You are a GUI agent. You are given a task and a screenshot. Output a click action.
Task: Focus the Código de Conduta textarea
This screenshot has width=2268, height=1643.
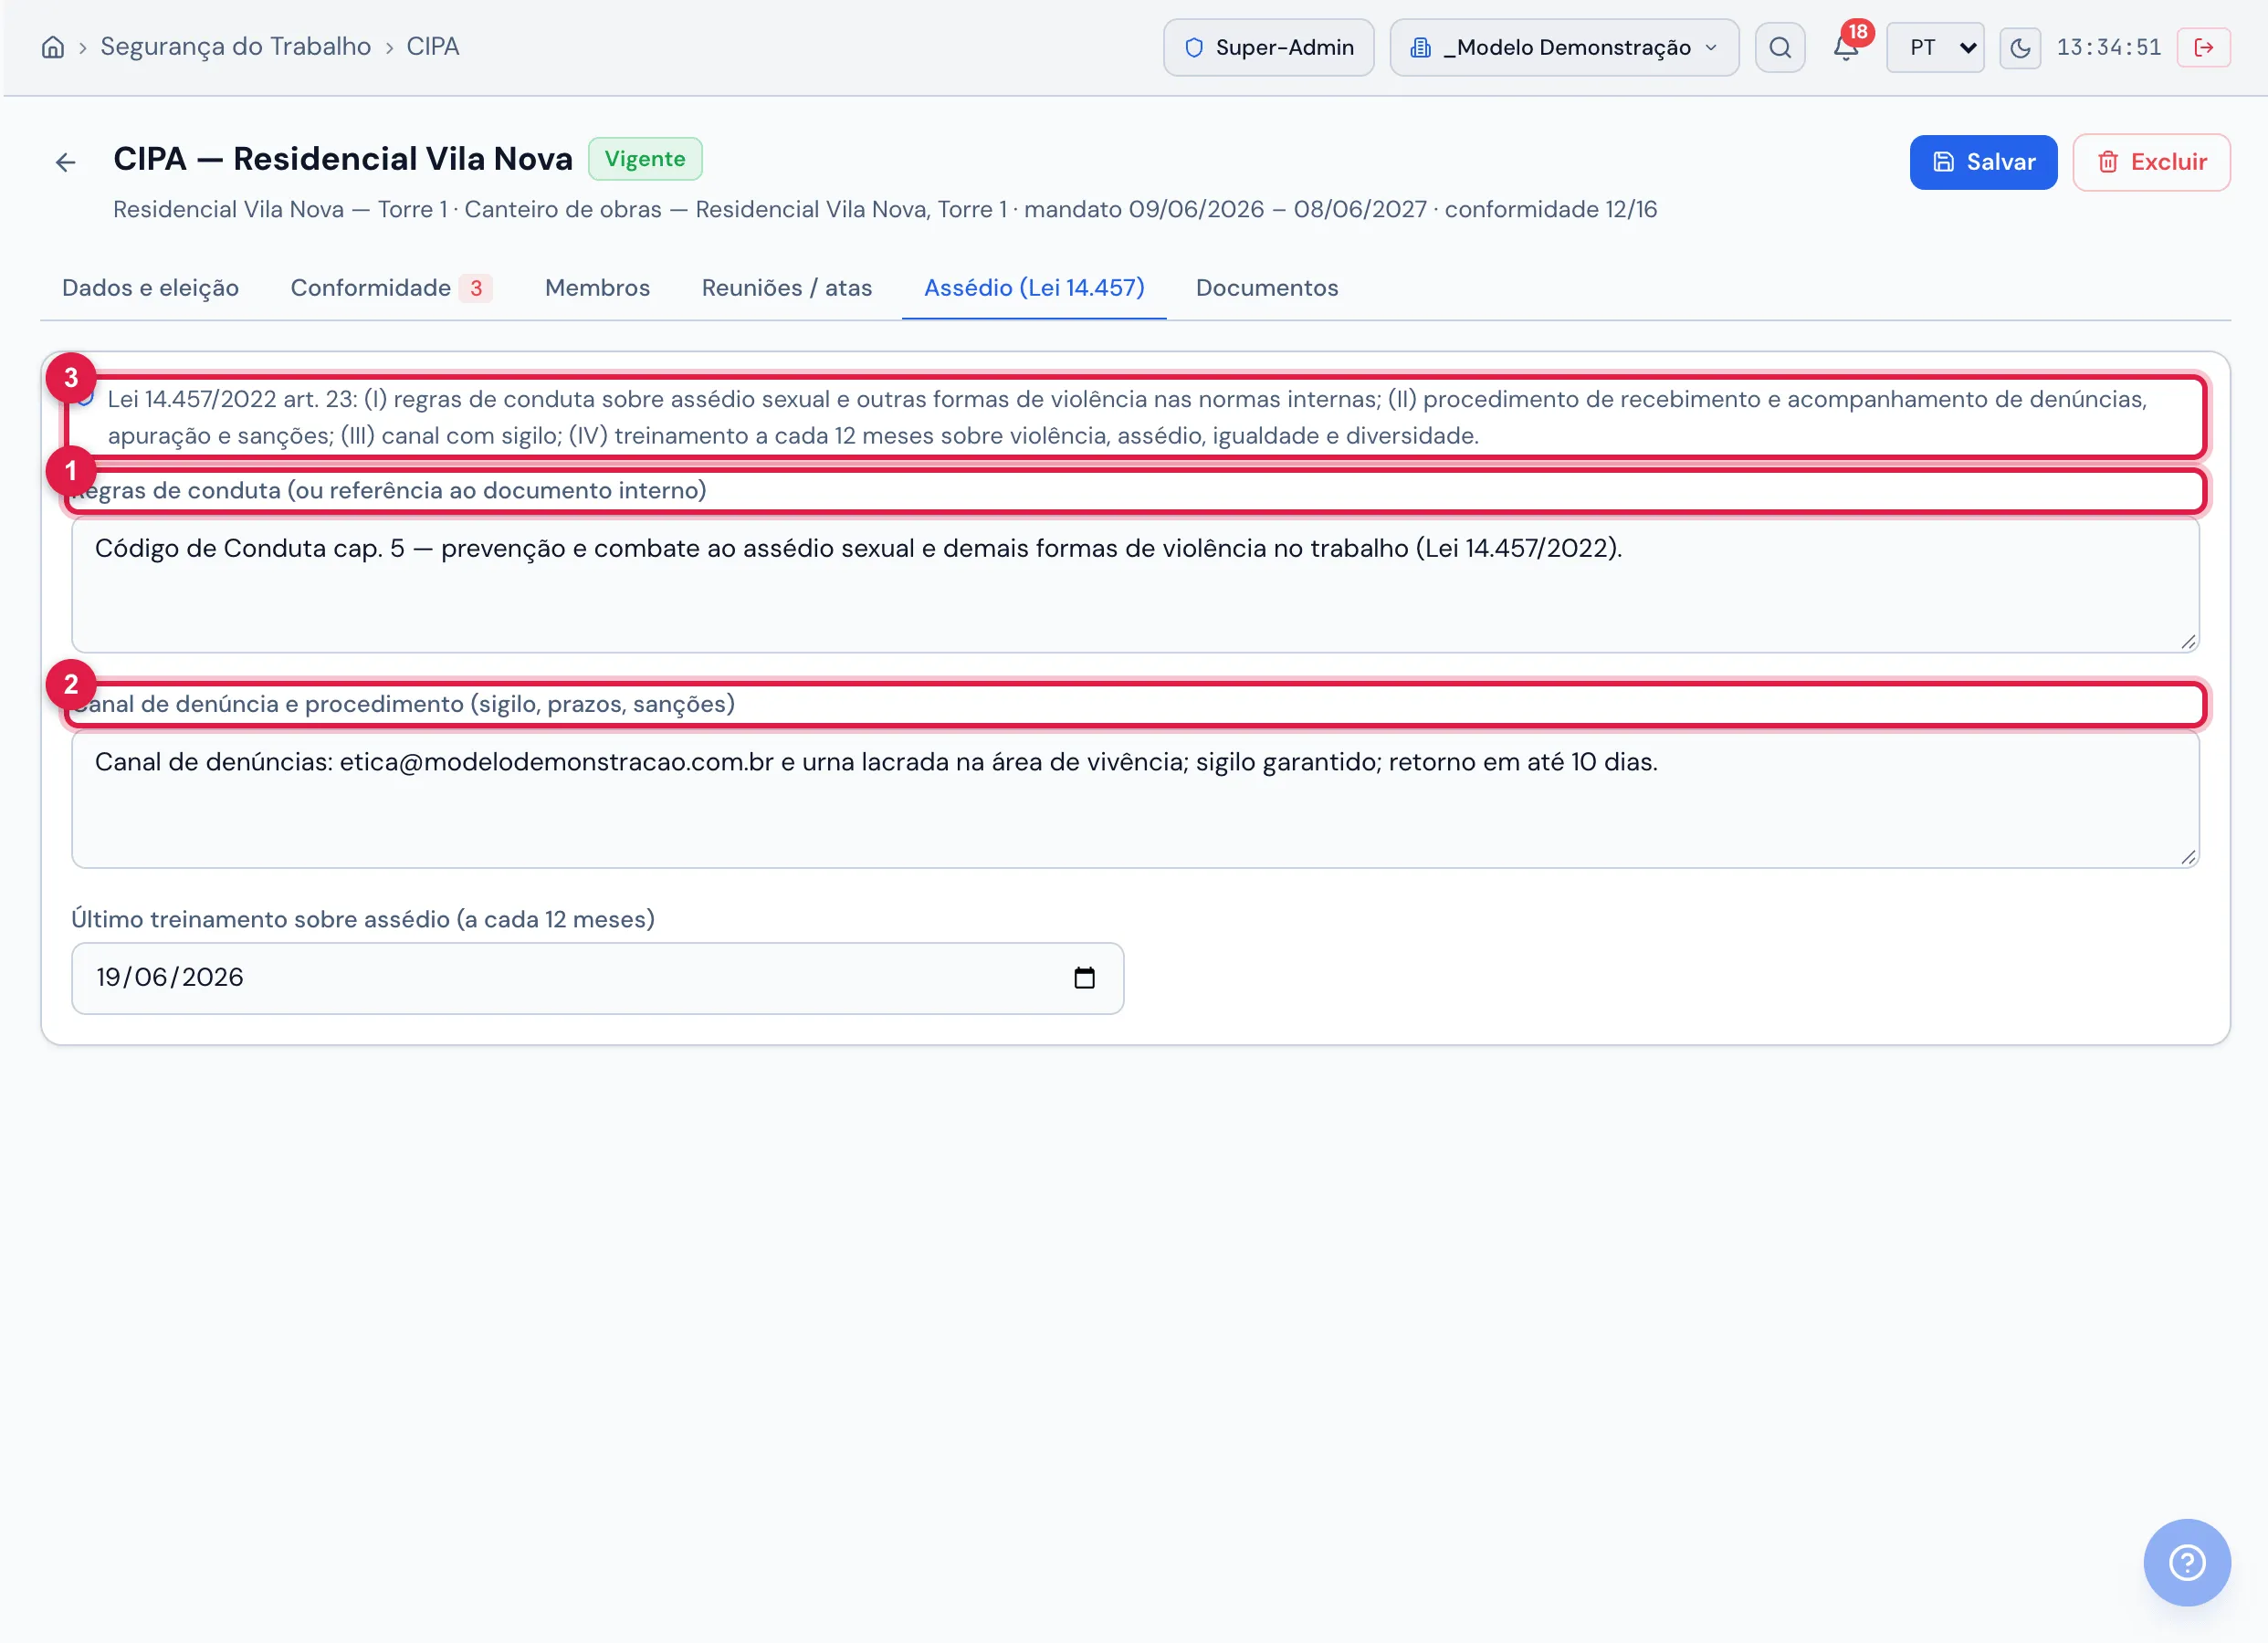(1135, 586)
